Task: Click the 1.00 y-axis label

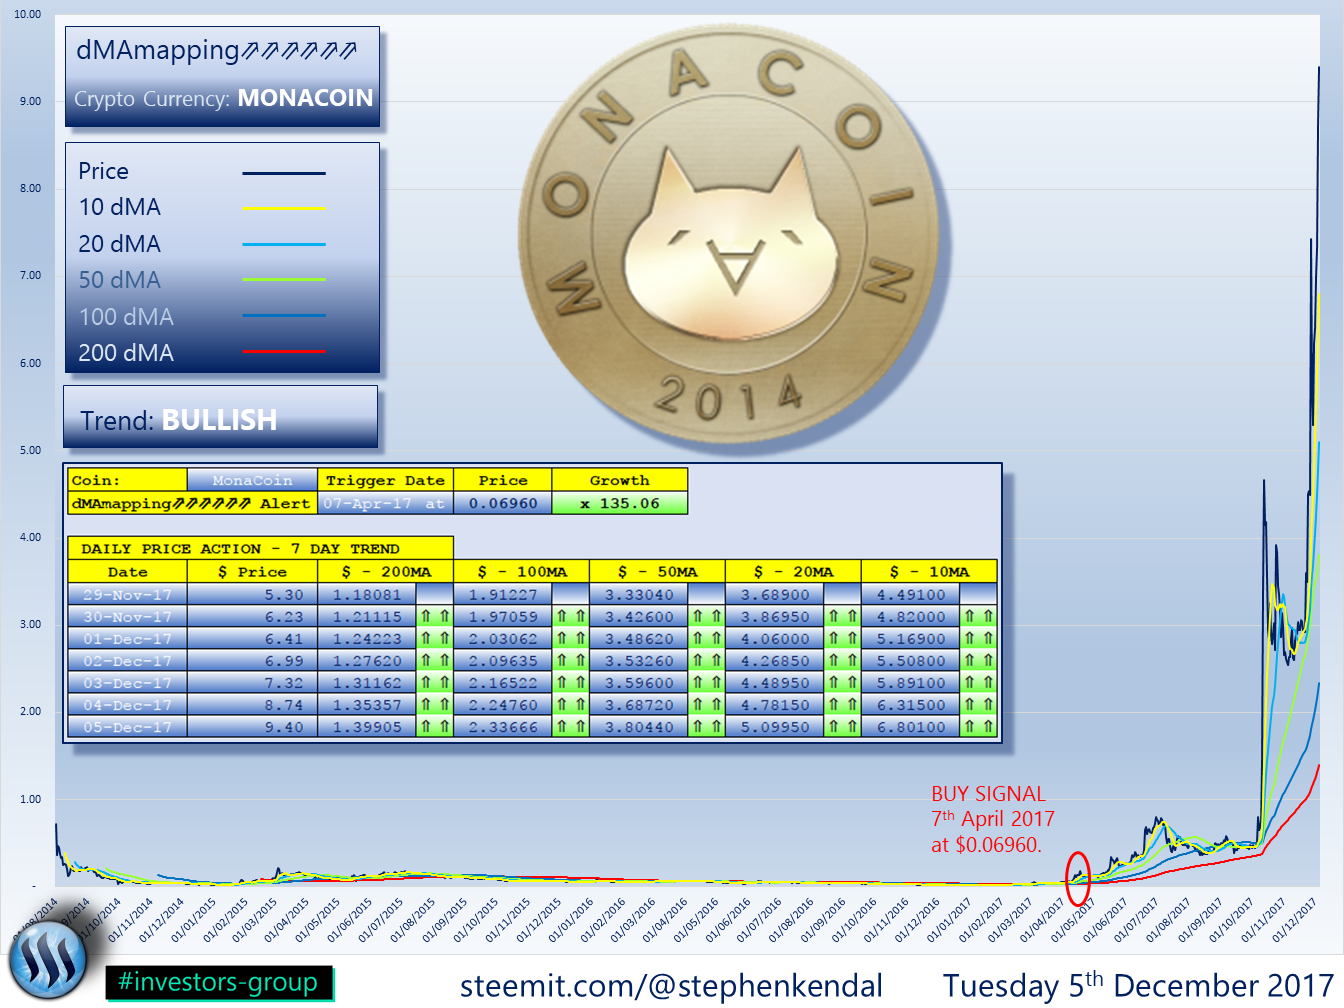Action: (31, 799)
